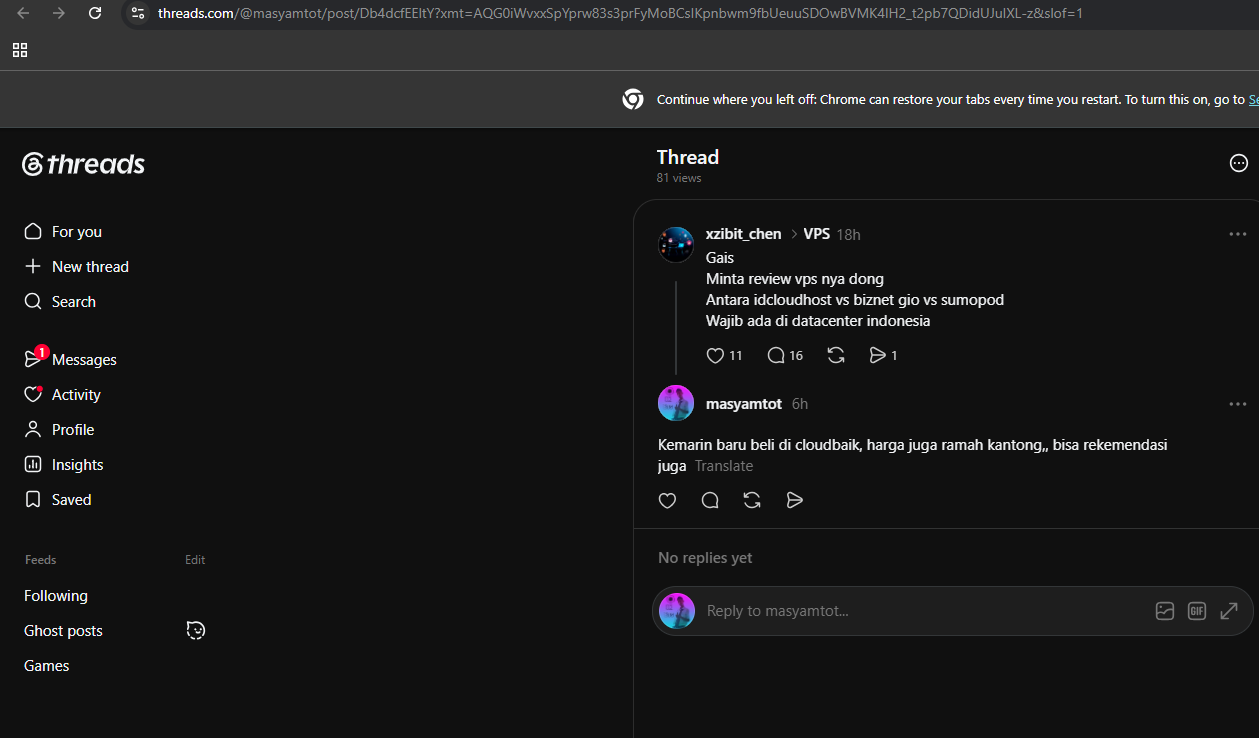Image resolution: width=1259 pixels, height=738 pixels.
Task: Open masyamtot's profile avatar in the post
Action: [676, 403]
